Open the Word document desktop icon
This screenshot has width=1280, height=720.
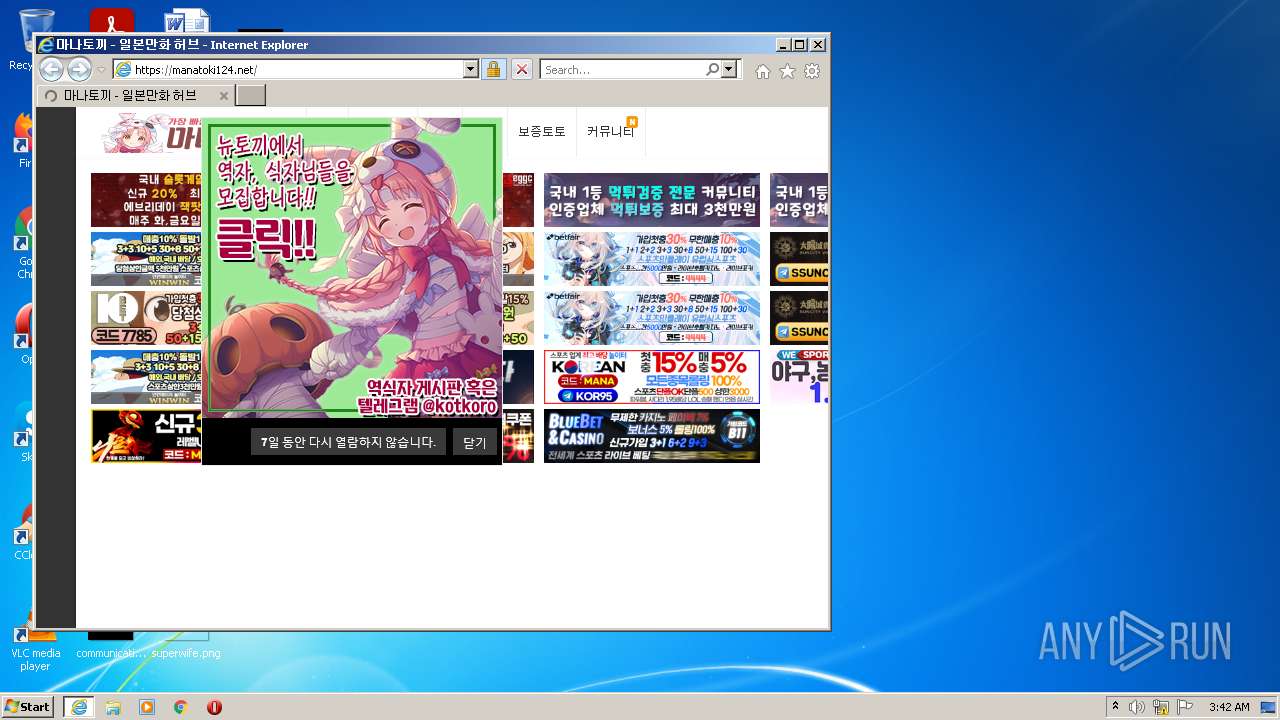(x=186, y=21)
